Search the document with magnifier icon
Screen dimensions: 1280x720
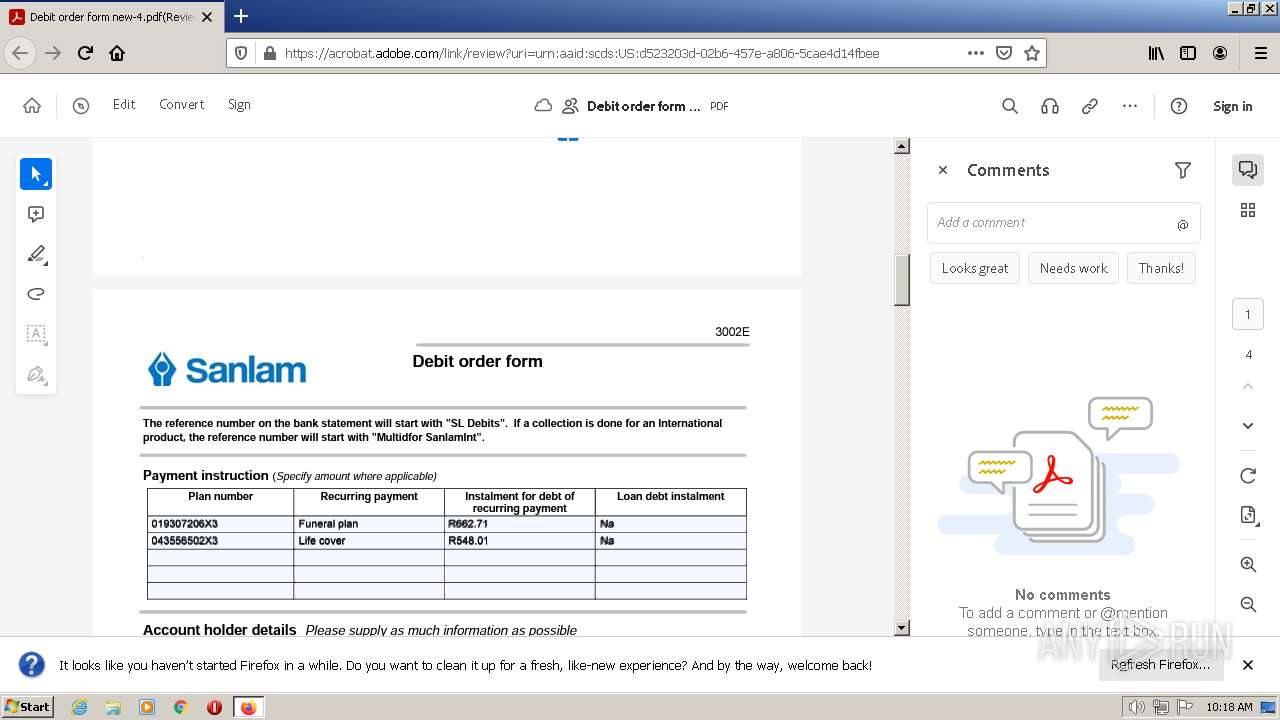tap(1010, 106)
